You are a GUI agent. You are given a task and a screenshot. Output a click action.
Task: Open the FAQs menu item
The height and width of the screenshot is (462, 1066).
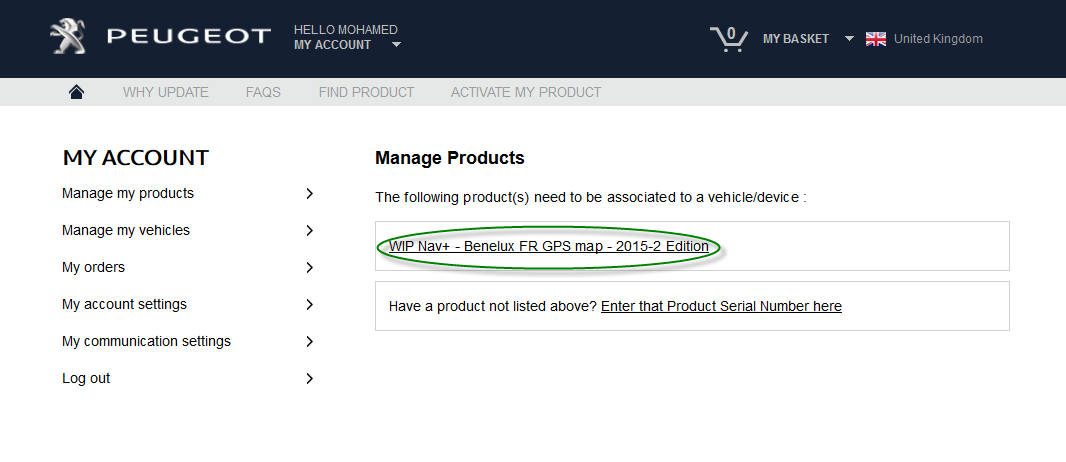(x=263, y=92)
